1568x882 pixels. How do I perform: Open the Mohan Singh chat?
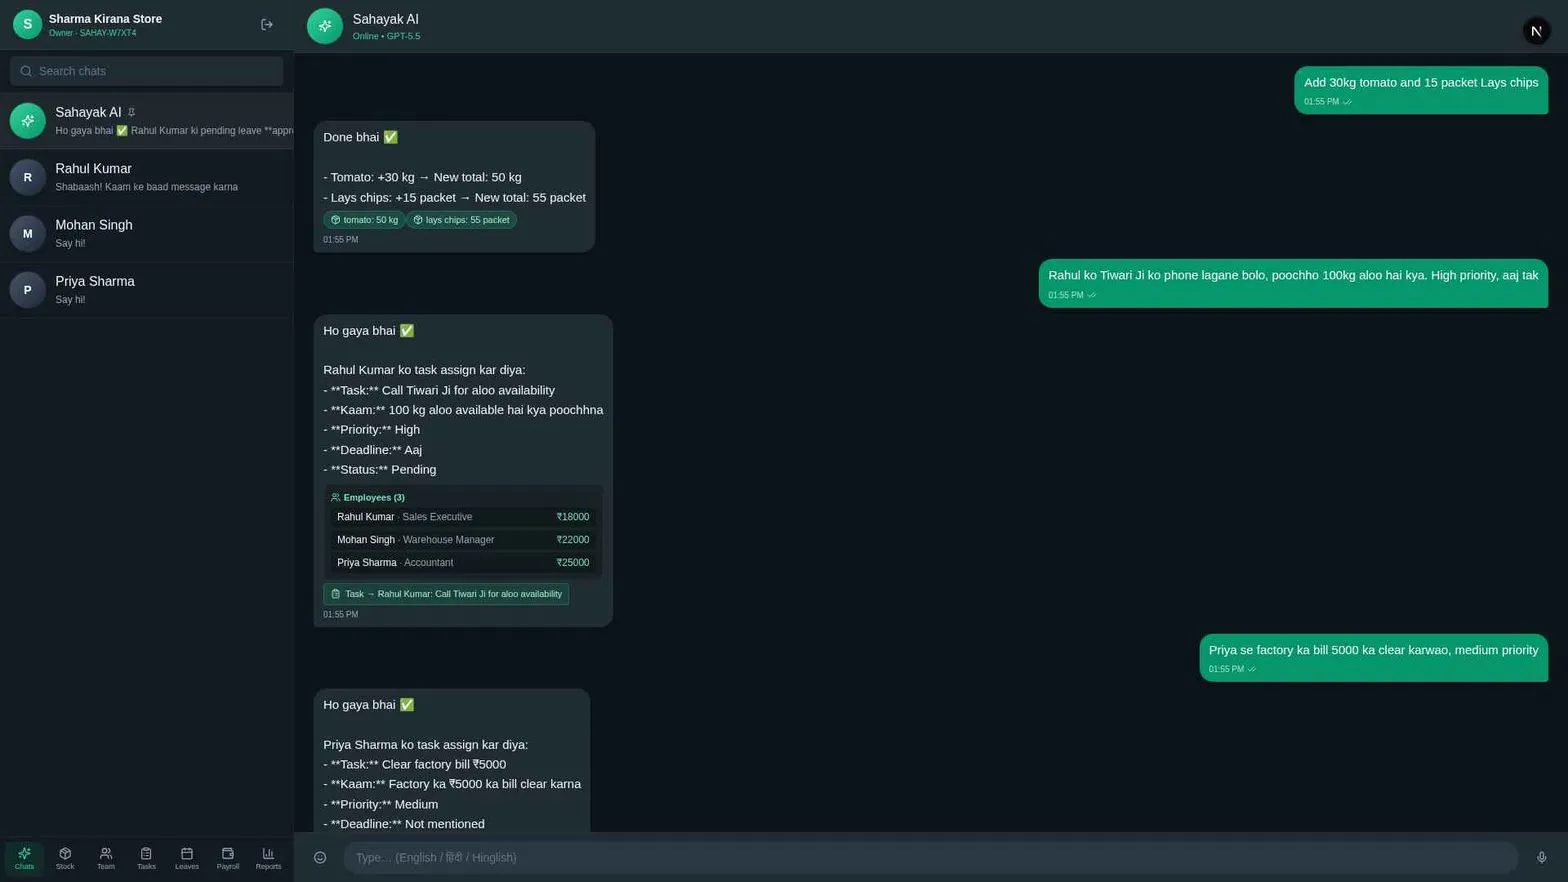point(147,233)
